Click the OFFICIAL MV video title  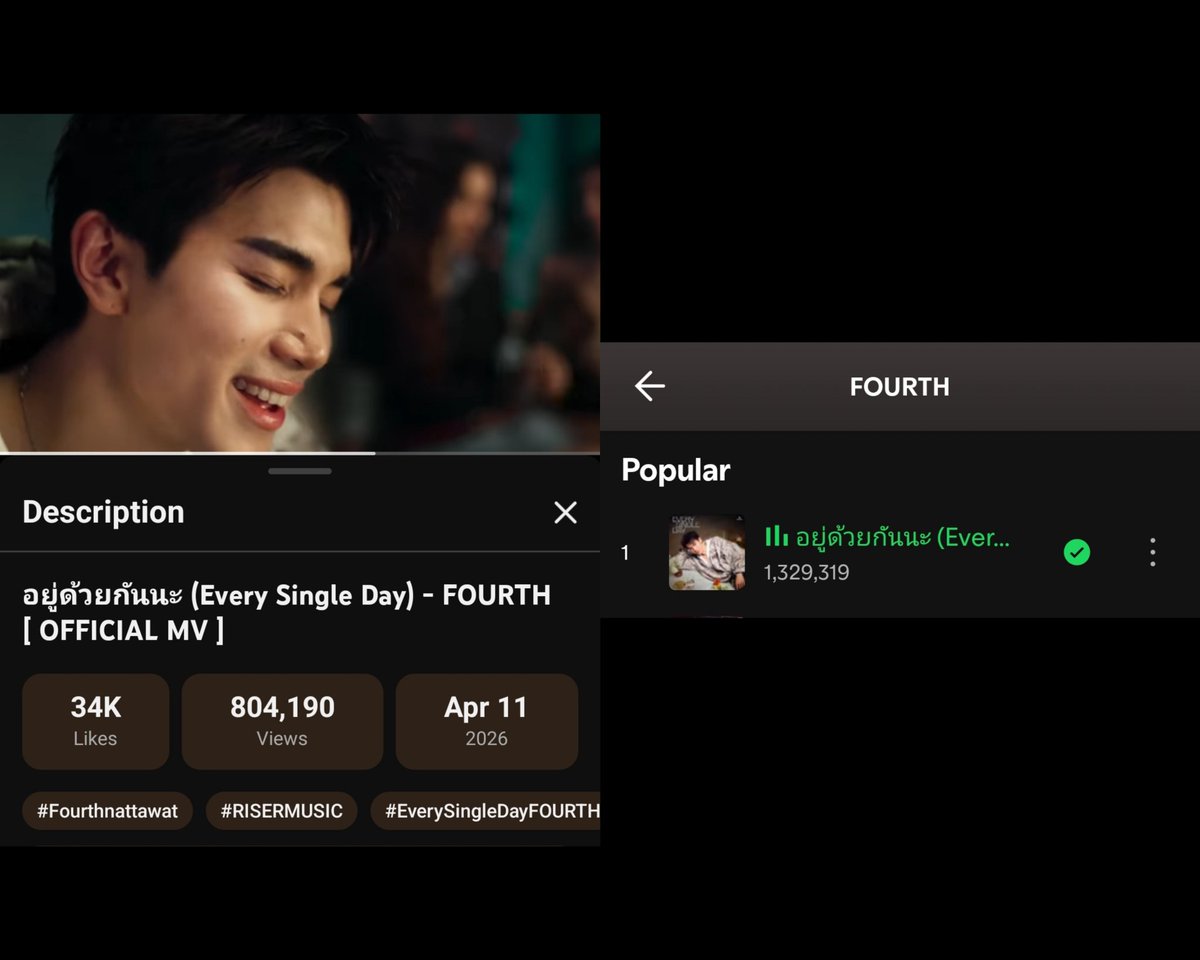coord(286,613)
